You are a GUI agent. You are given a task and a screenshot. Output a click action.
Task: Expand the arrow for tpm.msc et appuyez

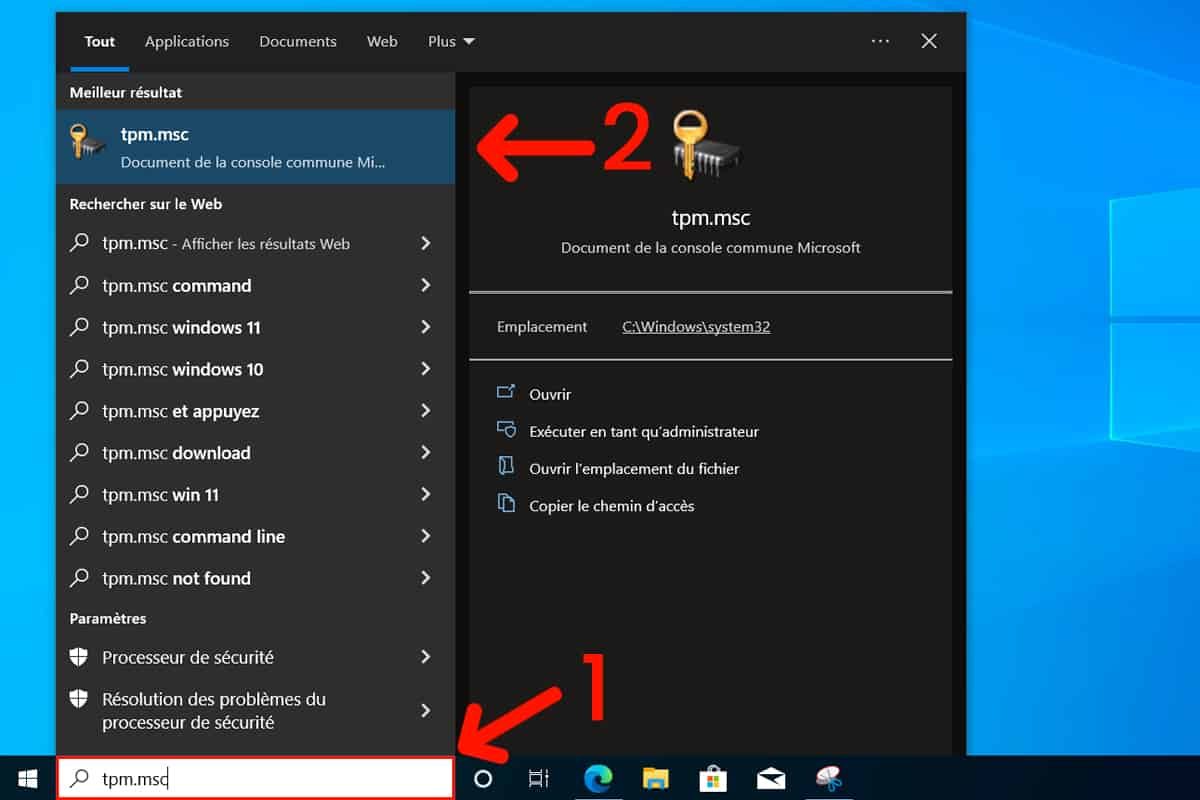coord(426,411)
